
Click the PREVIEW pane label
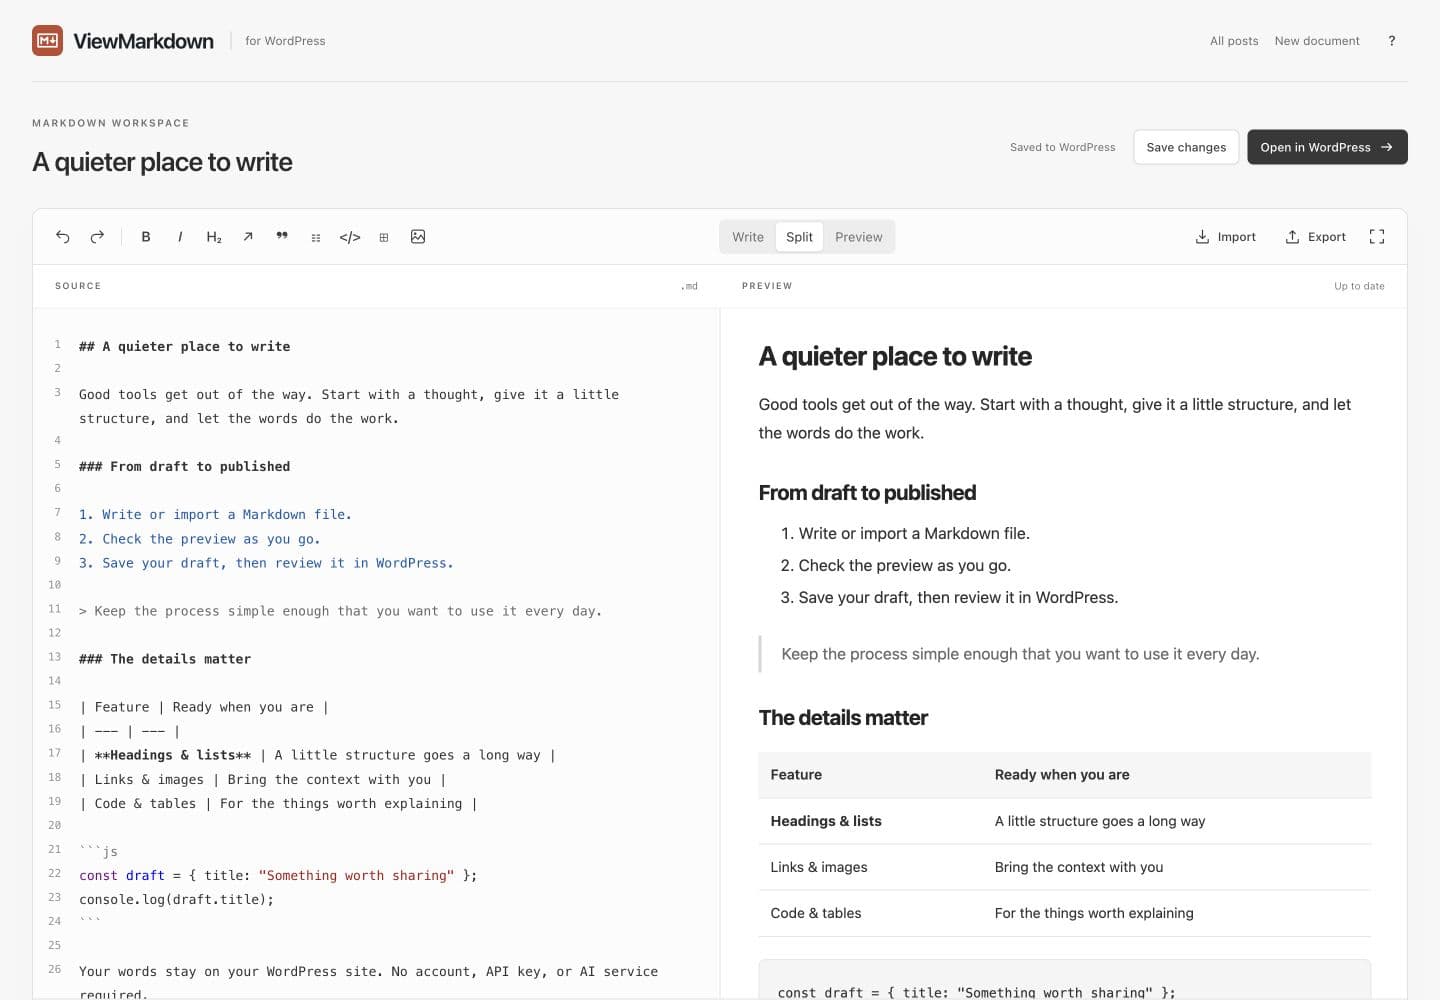tap(767, 286)
